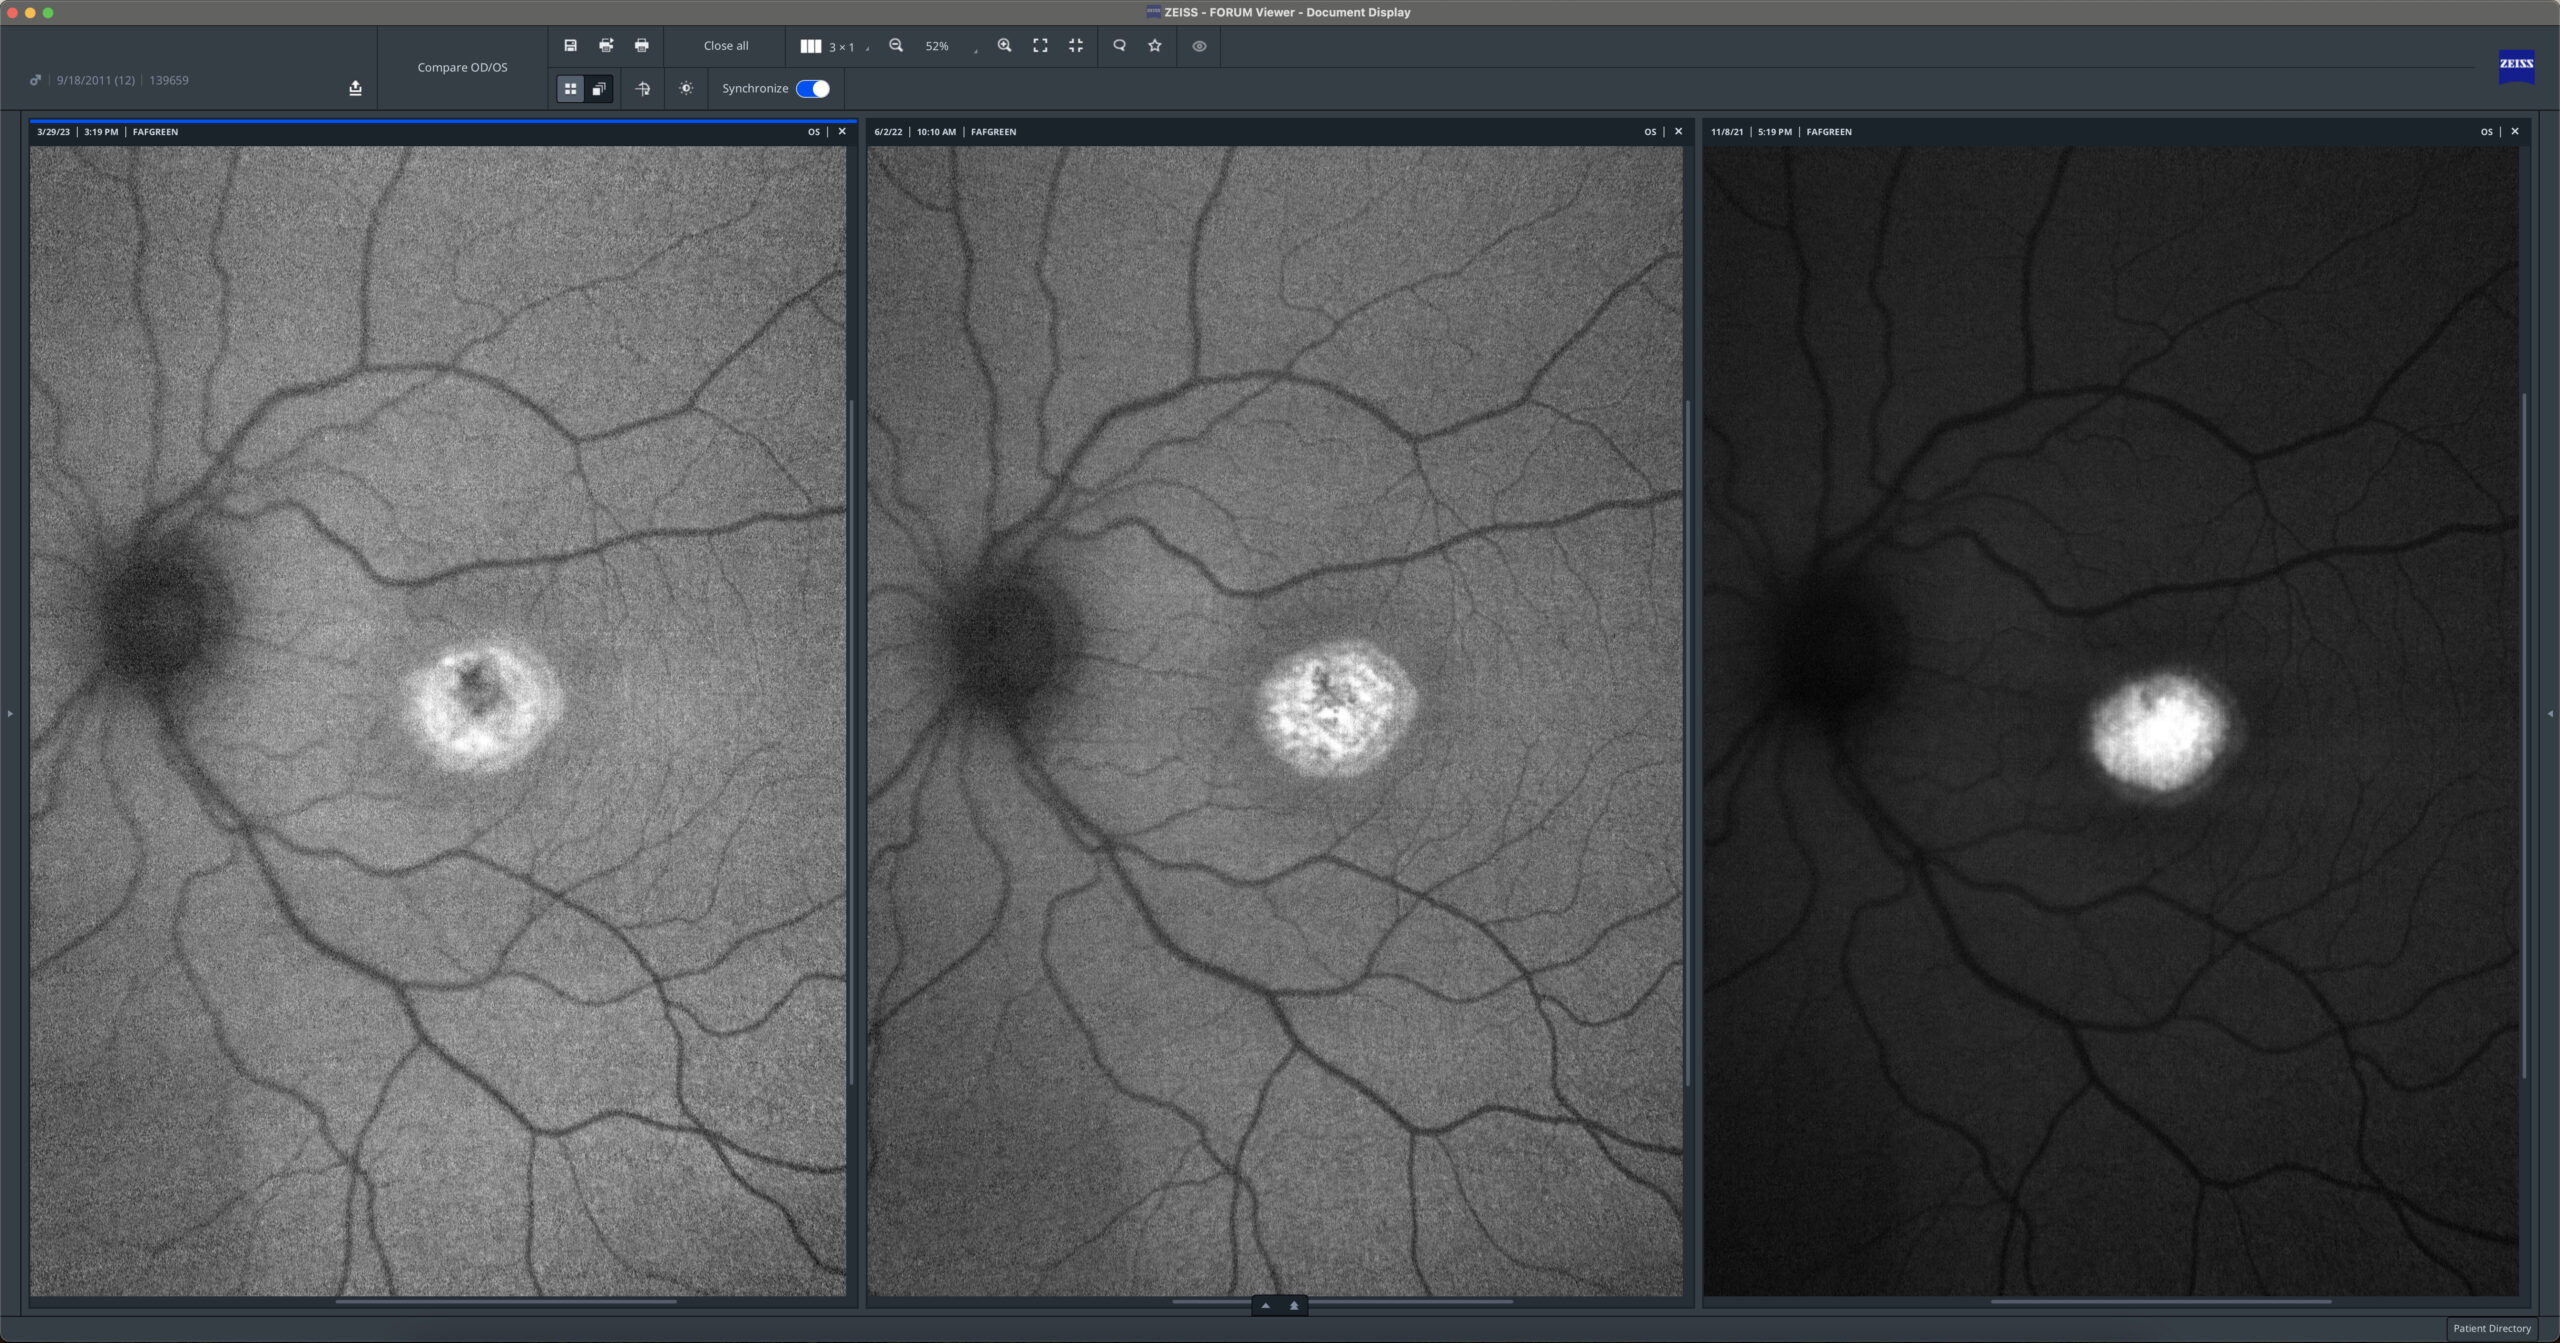Screen dimensions: 2560x1343
Task: Mark document with star icon
Action: coord(1155,45)
